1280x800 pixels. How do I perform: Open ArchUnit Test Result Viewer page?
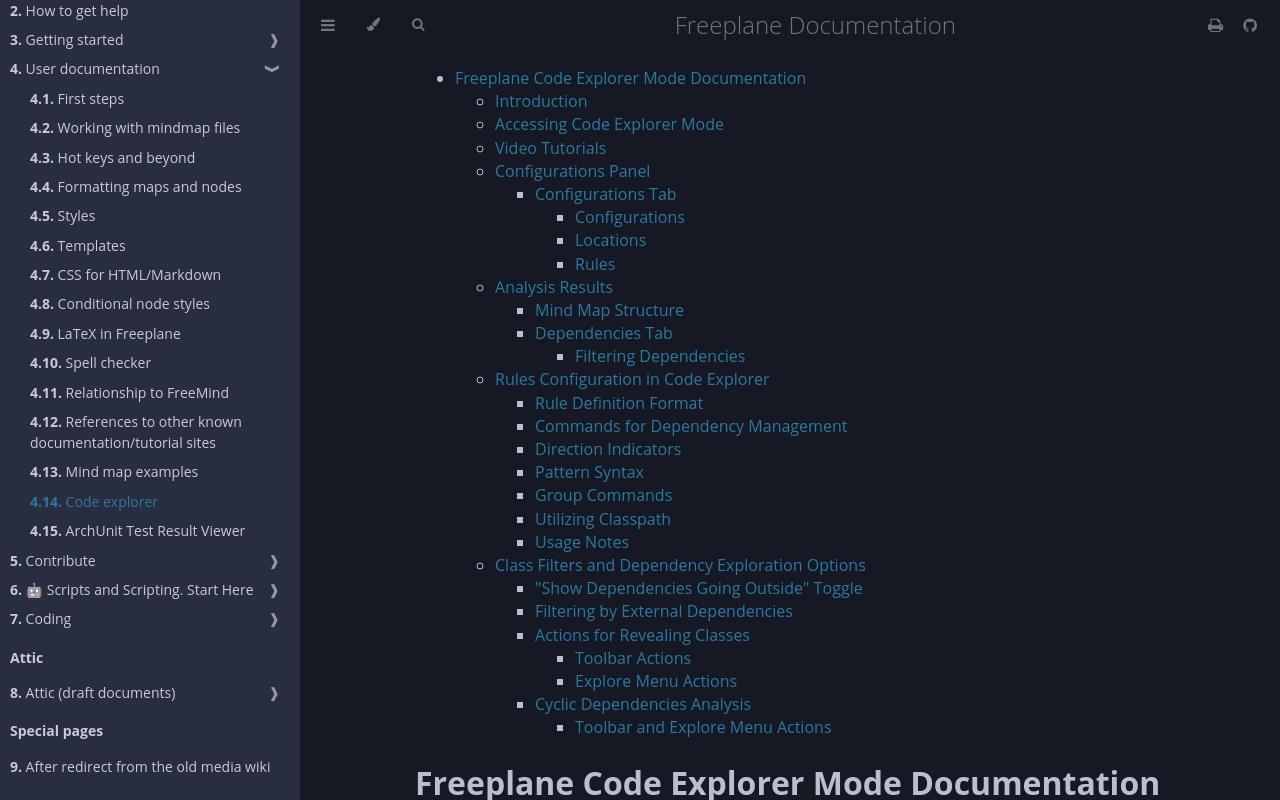pyautogui.click(x=137, y=531)
